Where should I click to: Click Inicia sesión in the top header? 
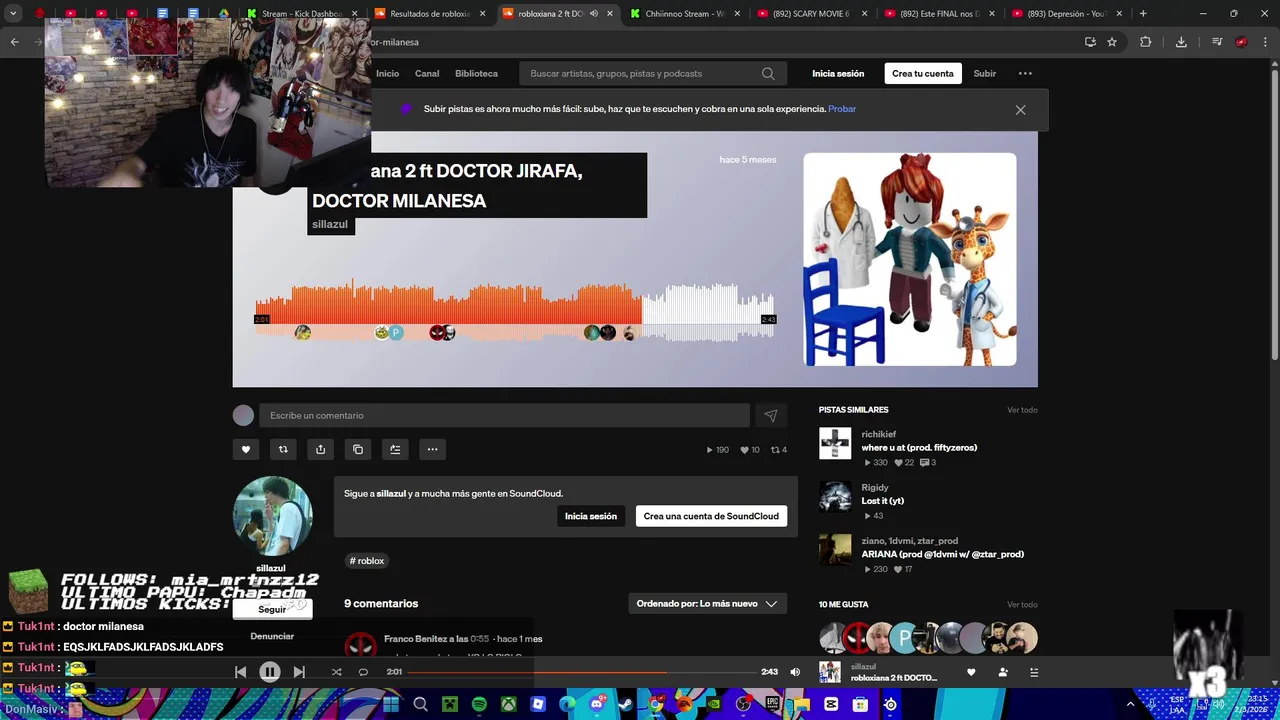(x=838, y=74)
